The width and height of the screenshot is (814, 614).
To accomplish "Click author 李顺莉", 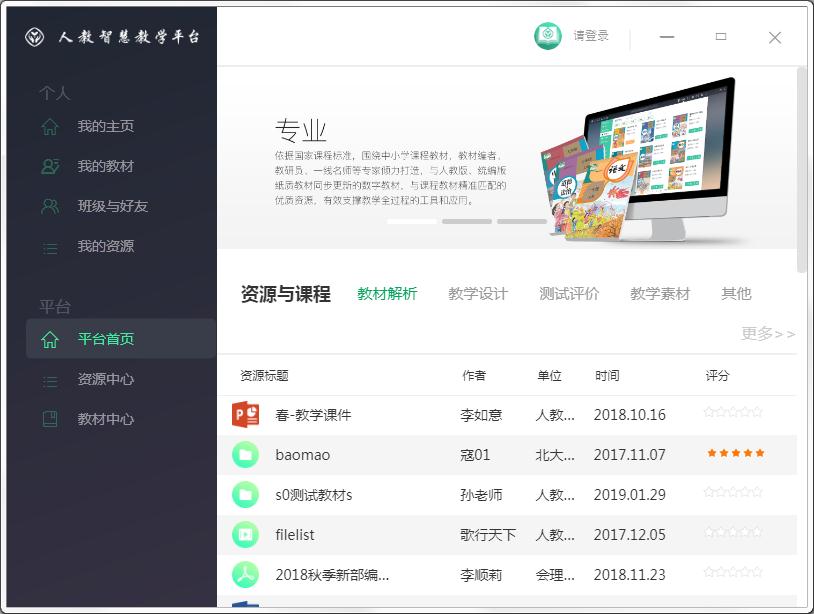I will point(481,575).
